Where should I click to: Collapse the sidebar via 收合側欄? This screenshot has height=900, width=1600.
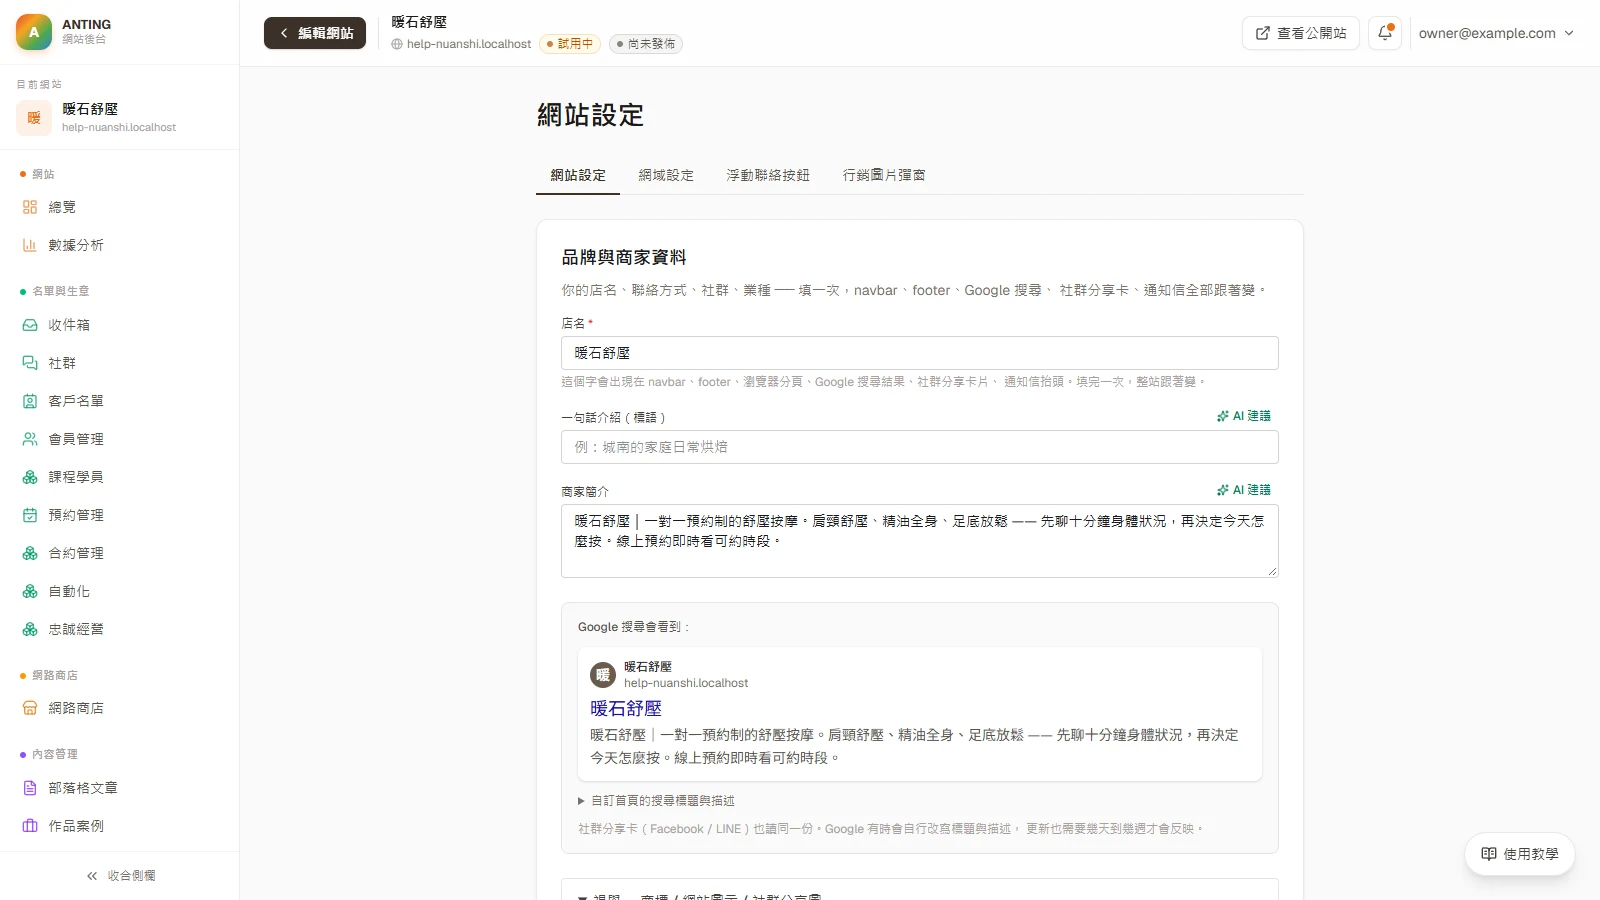[120, 876]
